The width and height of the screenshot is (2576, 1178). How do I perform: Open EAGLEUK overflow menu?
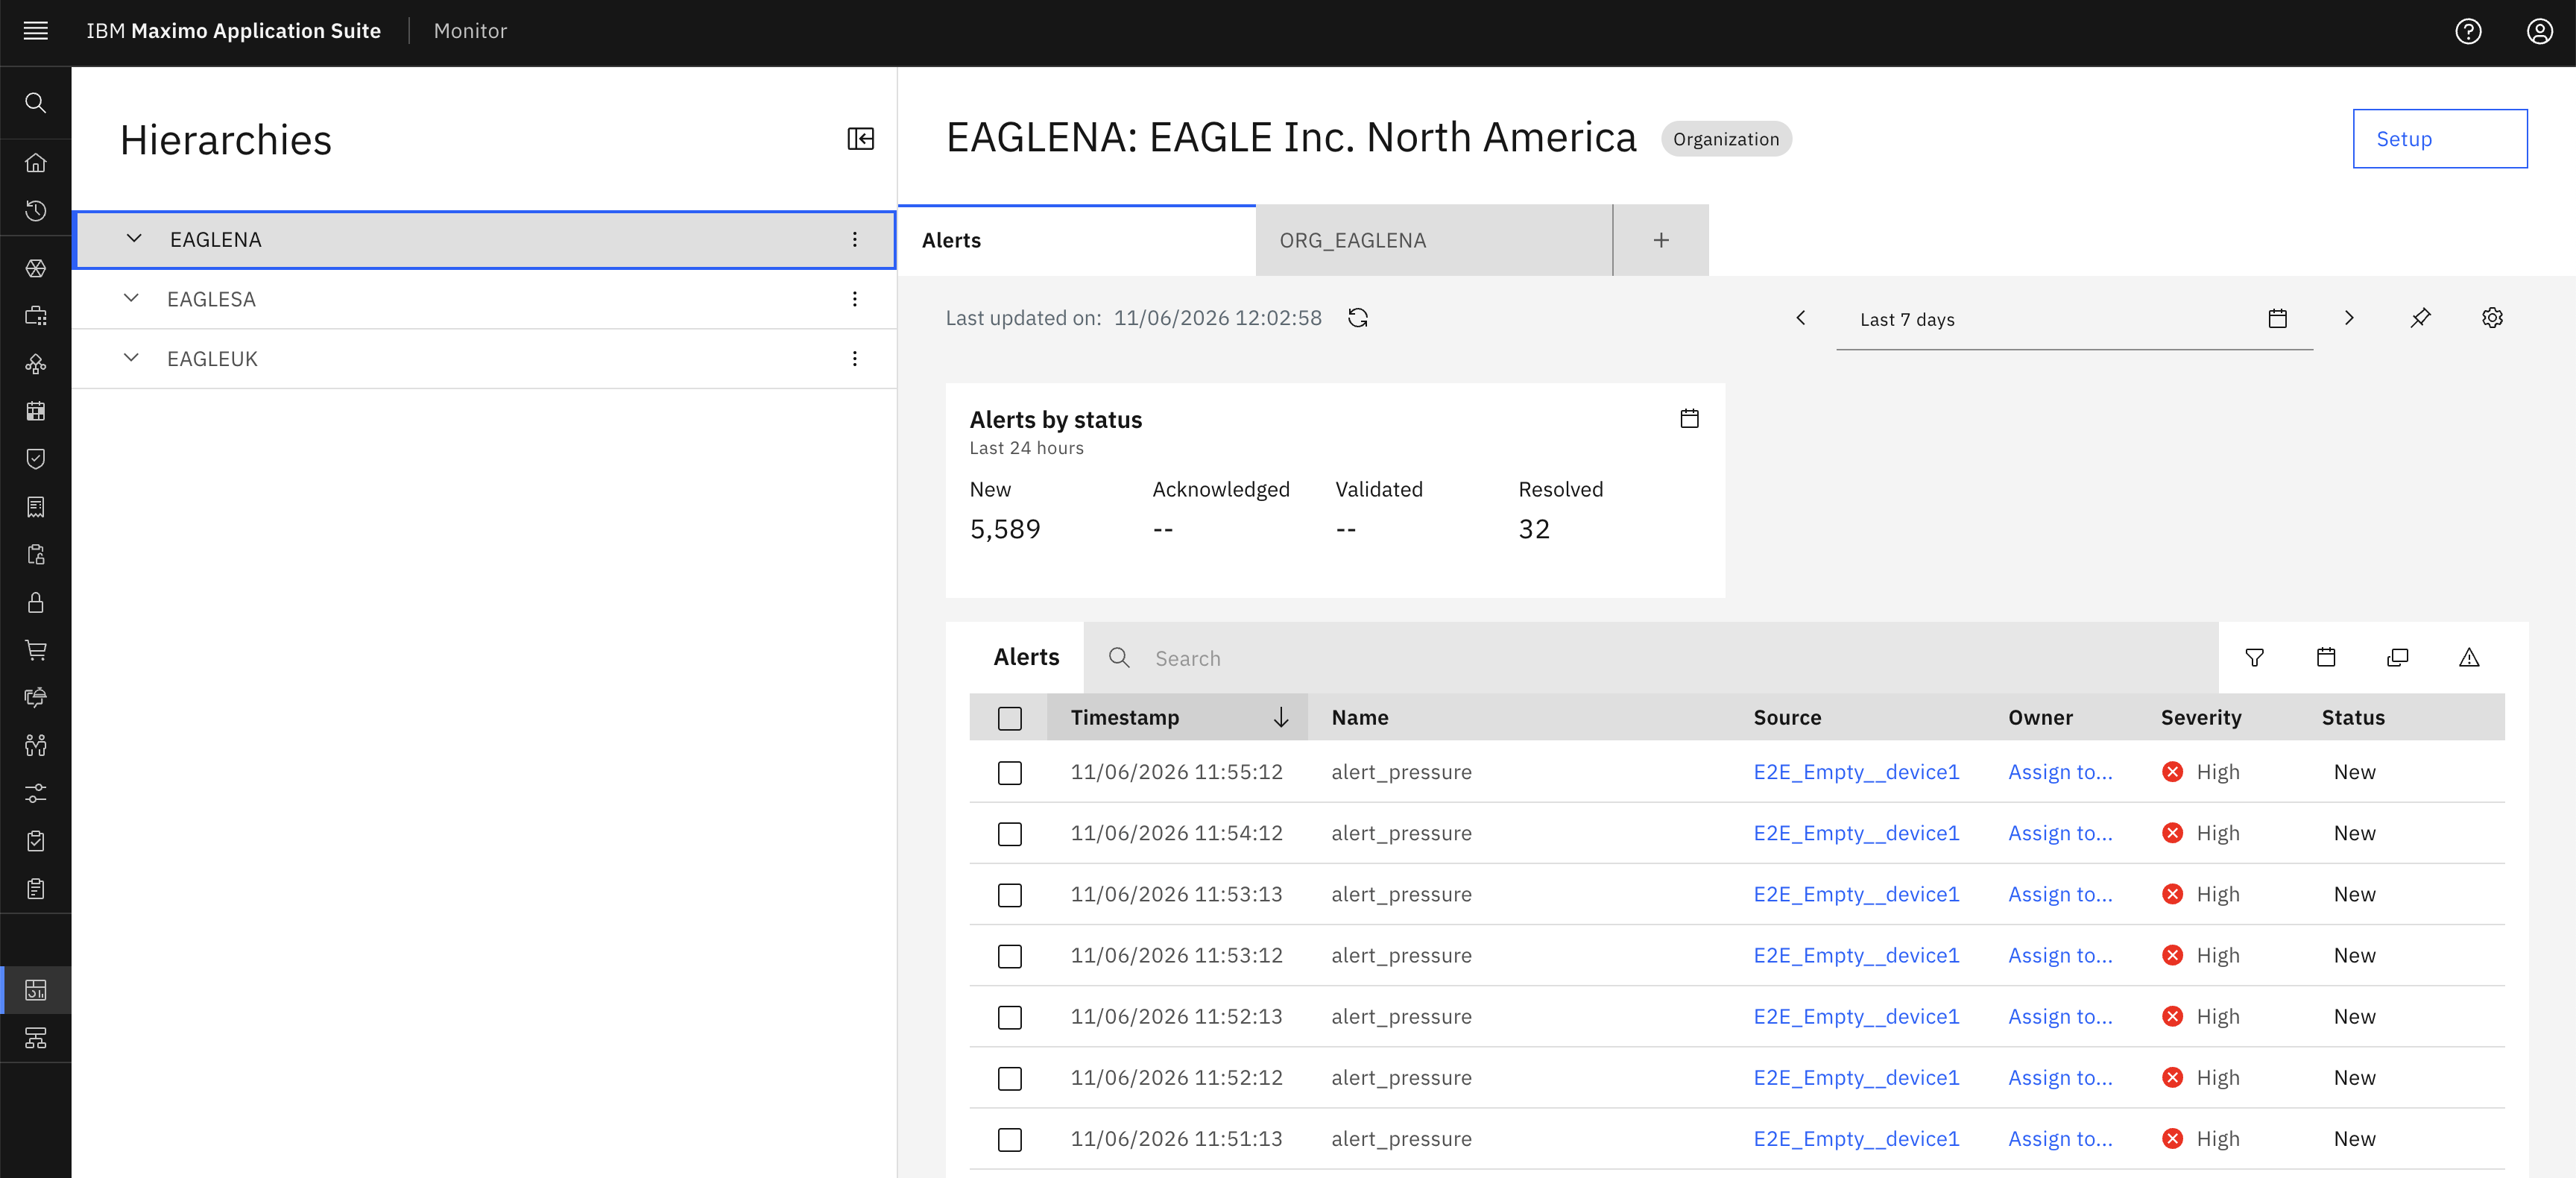click(x=855, y=359)
